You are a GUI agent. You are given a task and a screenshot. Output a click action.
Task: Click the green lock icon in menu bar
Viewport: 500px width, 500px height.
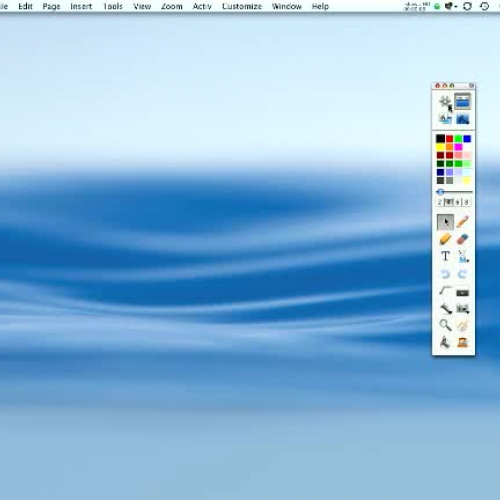[x=437, y=6]
